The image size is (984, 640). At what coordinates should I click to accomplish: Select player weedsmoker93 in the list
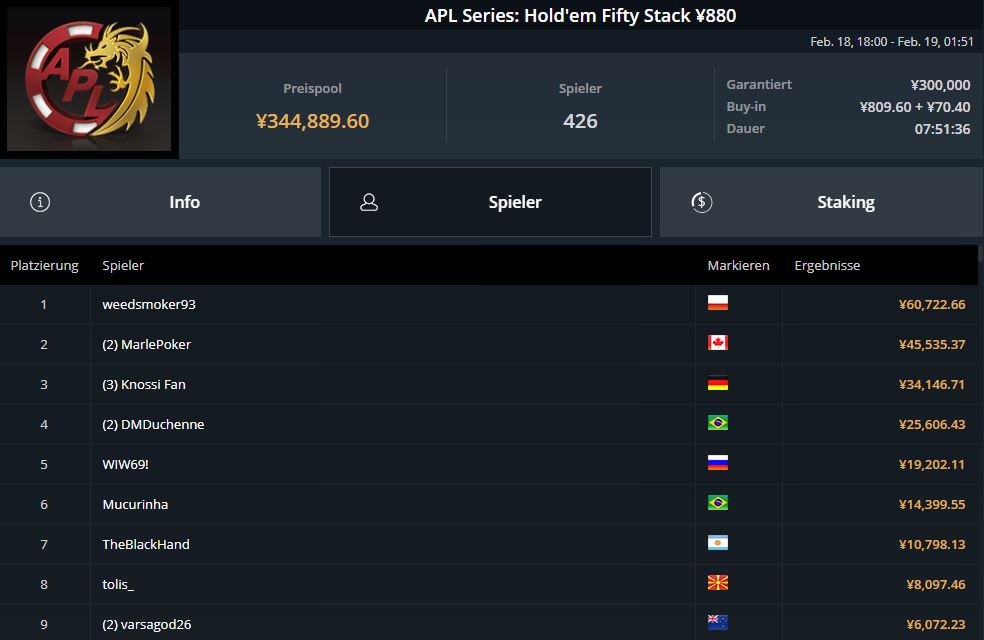149,304
